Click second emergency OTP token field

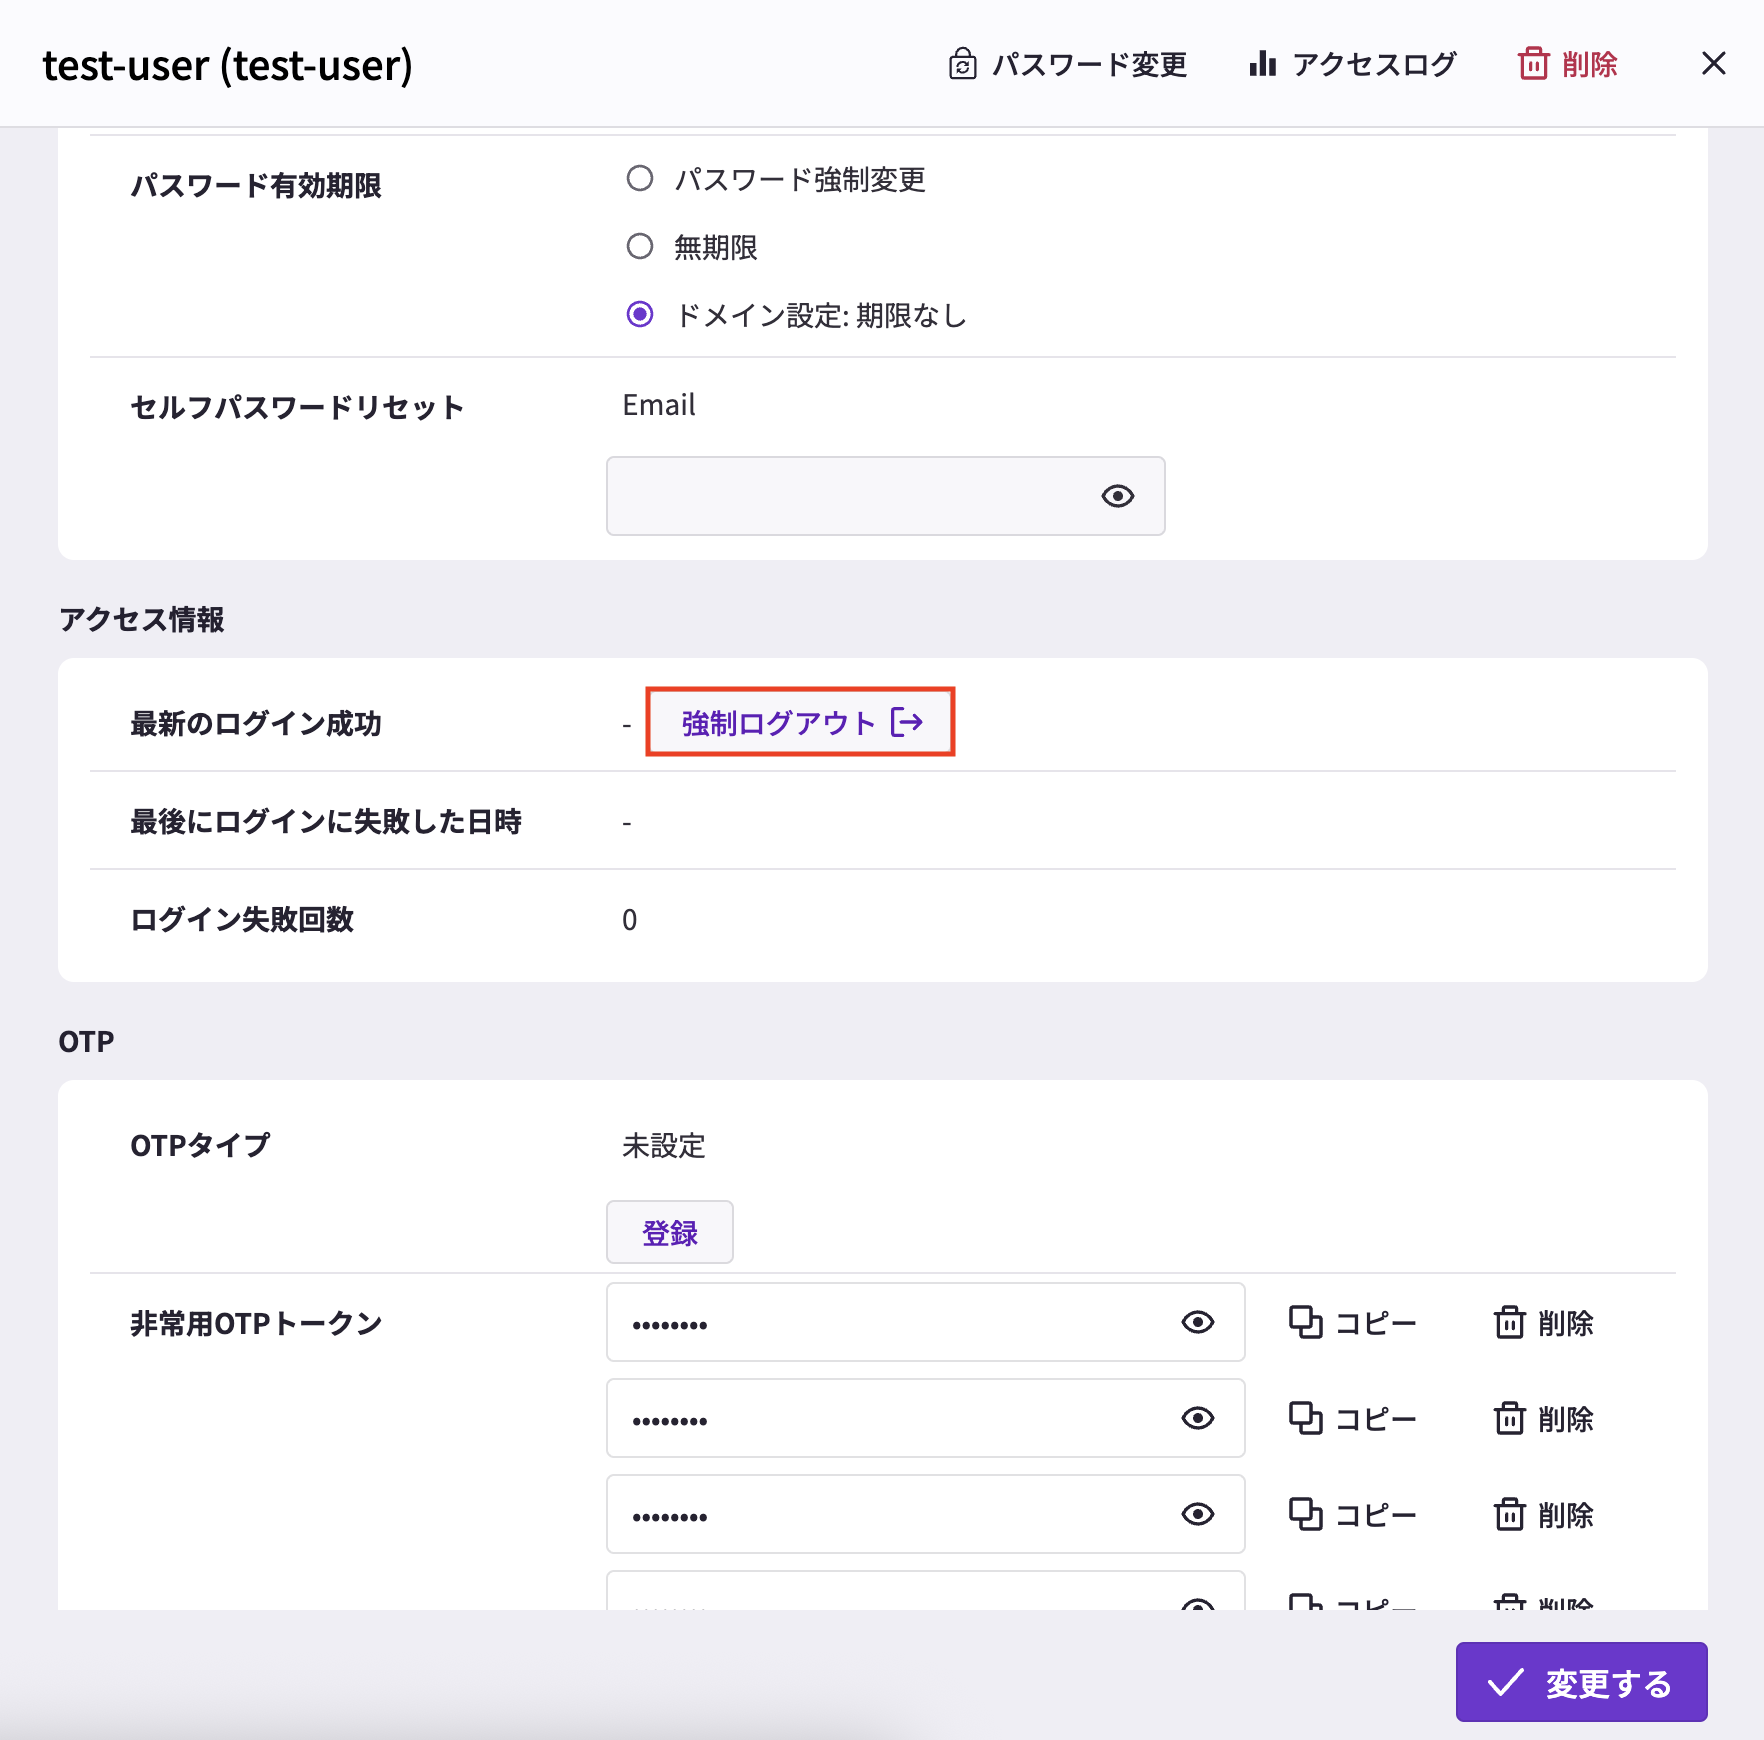[925, 1418]
